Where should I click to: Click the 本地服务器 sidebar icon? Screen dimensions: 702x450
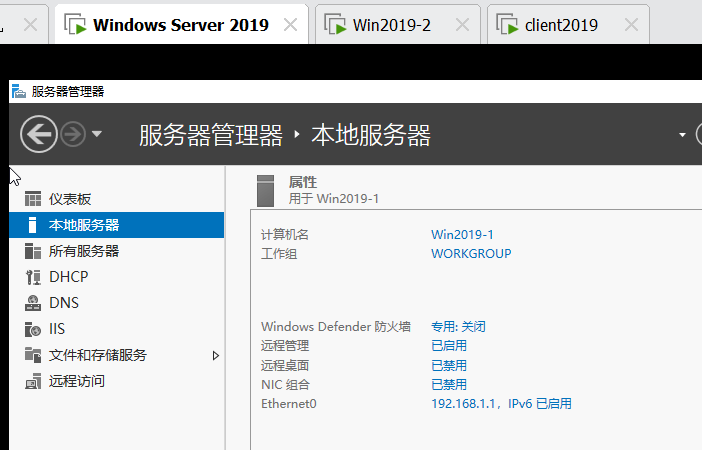32,225
